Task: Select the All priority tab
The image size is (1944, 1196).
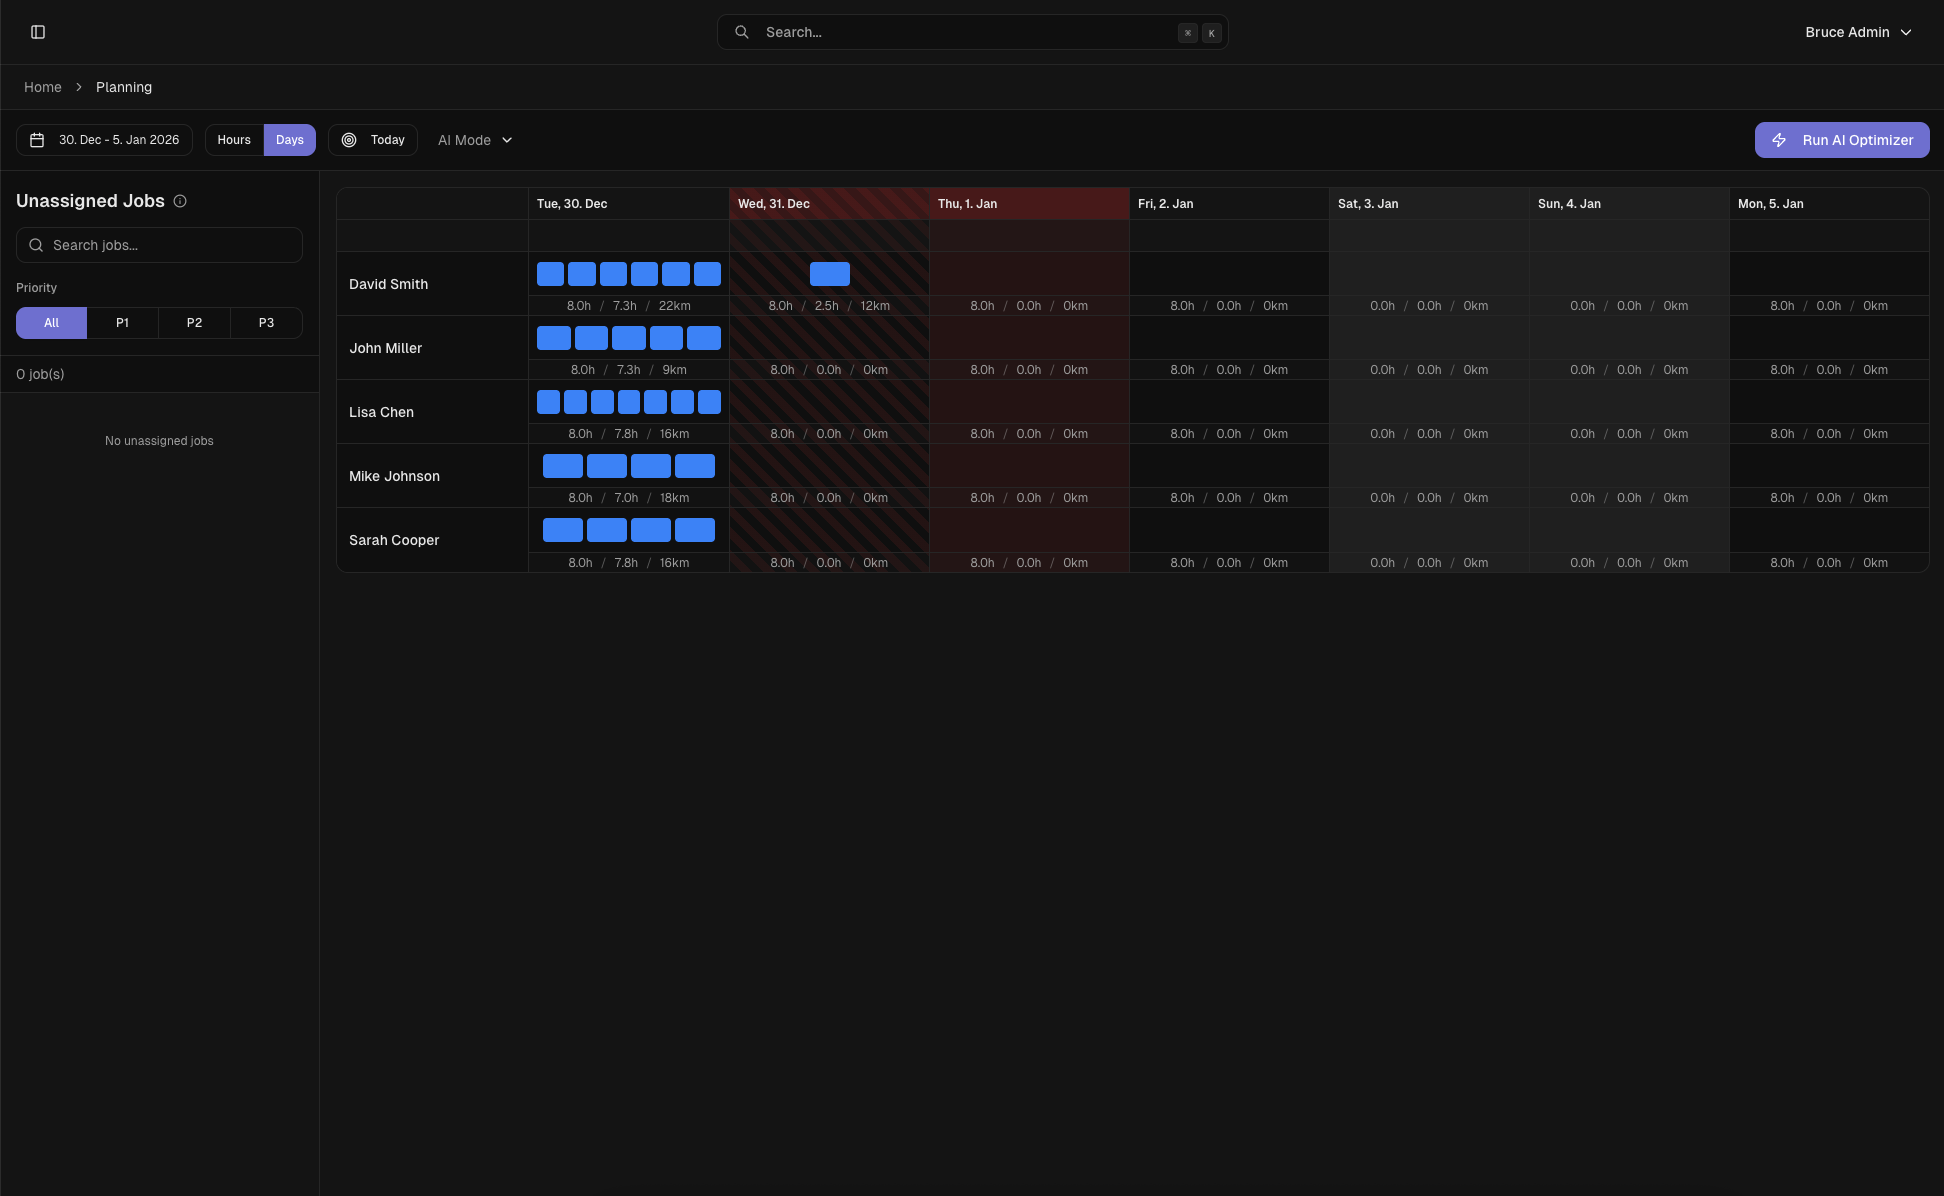Action: 51,323
